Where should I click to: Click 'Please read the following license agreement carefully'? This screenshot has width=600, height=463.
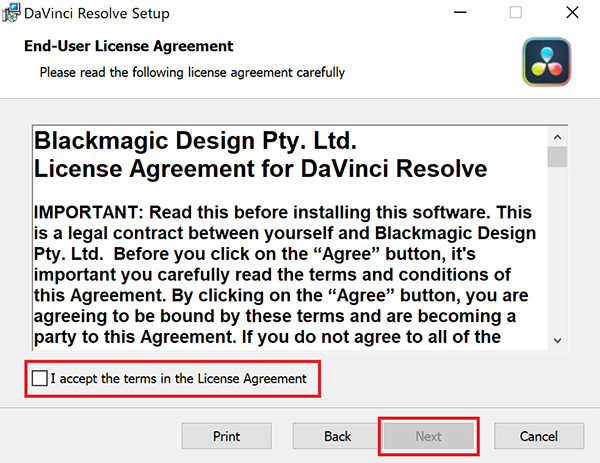tap(192, 72)
